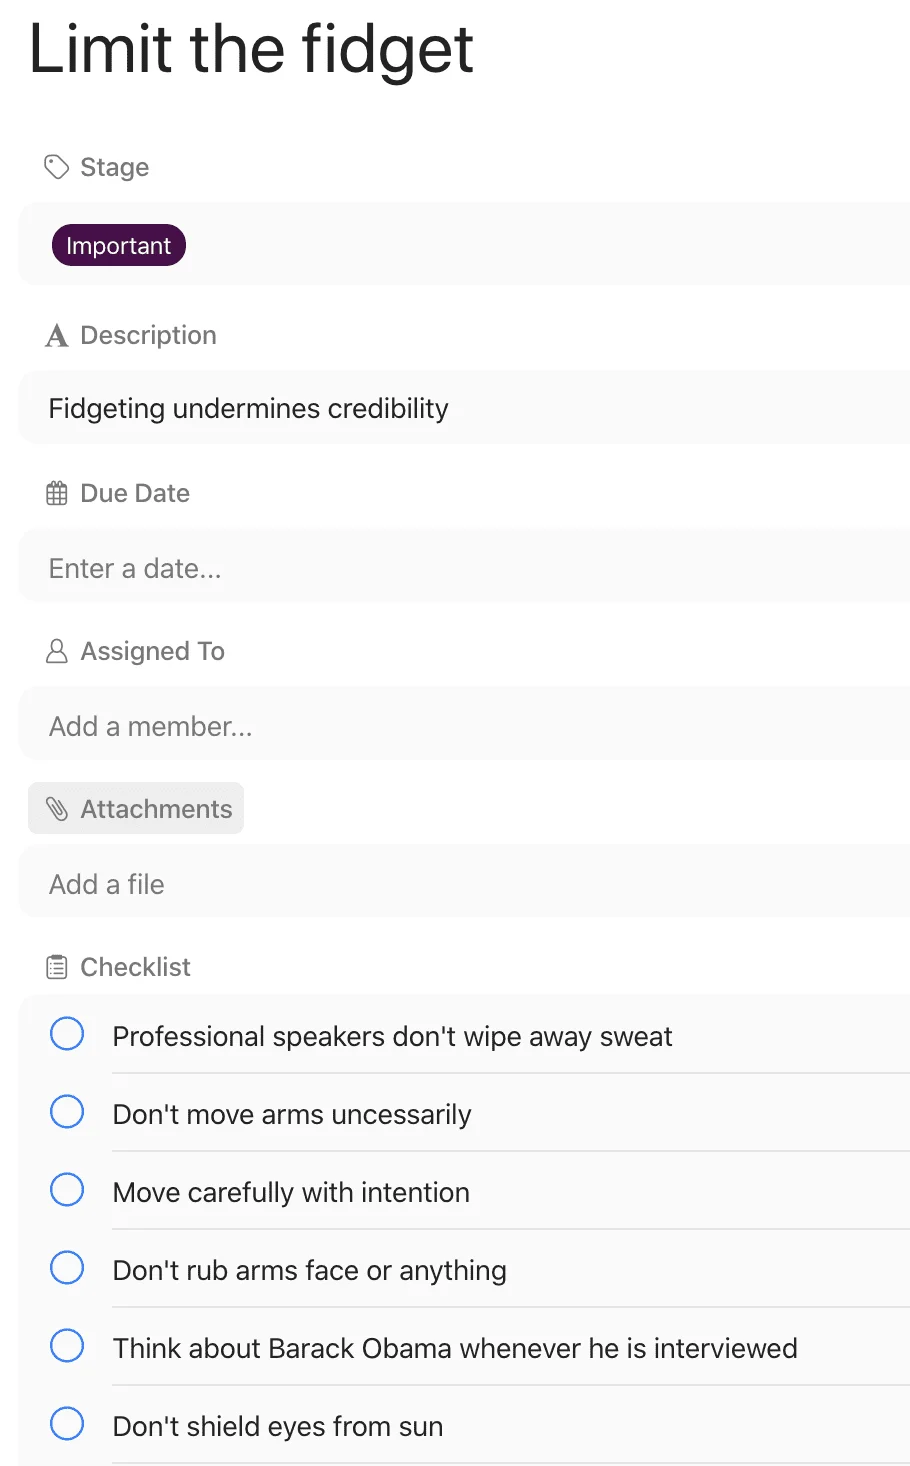Click the 'Move carefully with intention' text
Image resolution: width=910 pixels, height=1466 pixels.
291,1192
